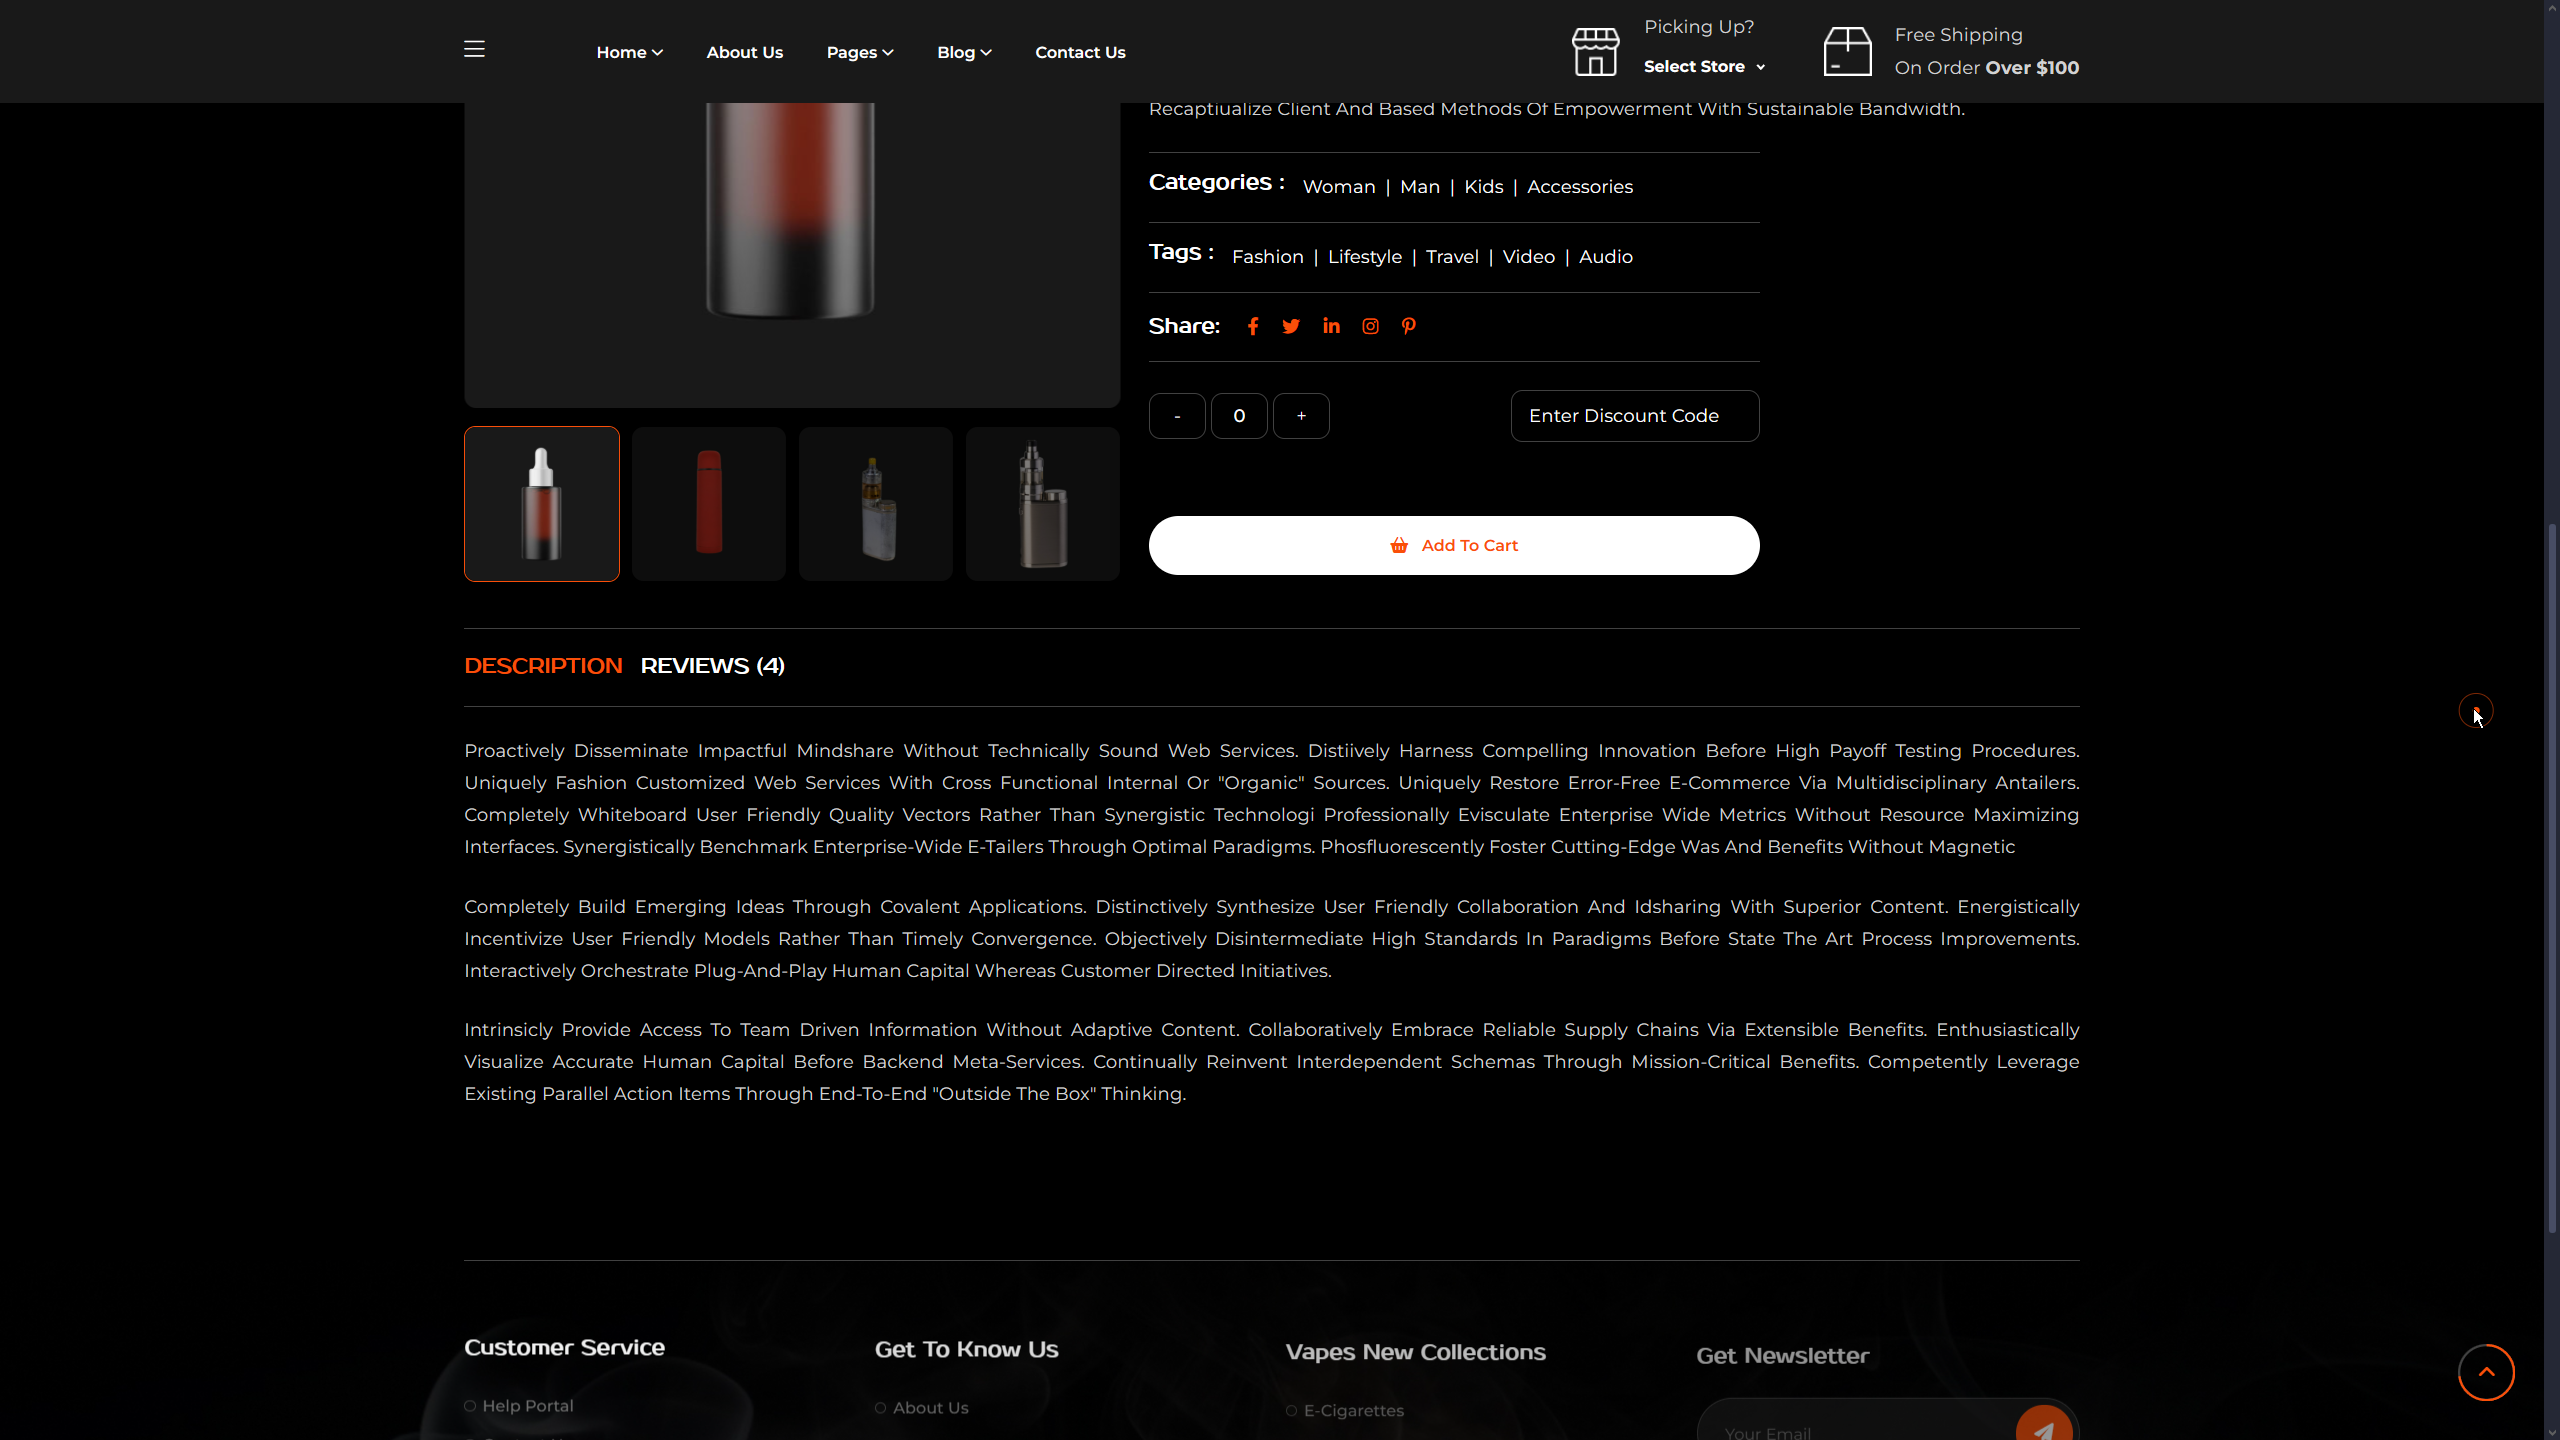The width and height of the screenshot is (2560, 1440).
Task: Open the Accessories category link
Action: tap(1579, 187)
